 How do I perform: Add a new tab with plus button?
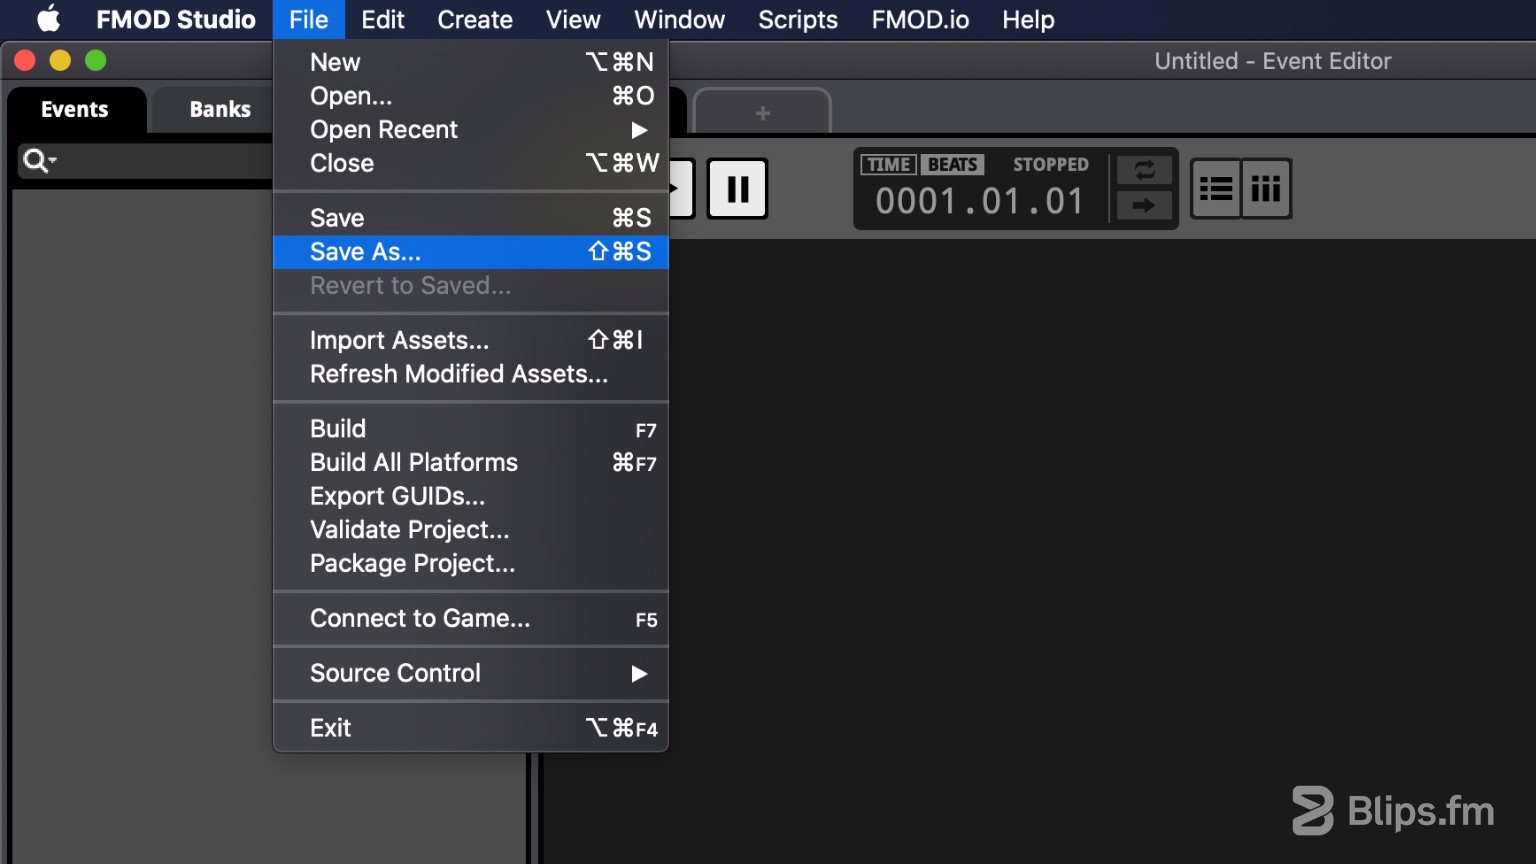coord(762,112)
